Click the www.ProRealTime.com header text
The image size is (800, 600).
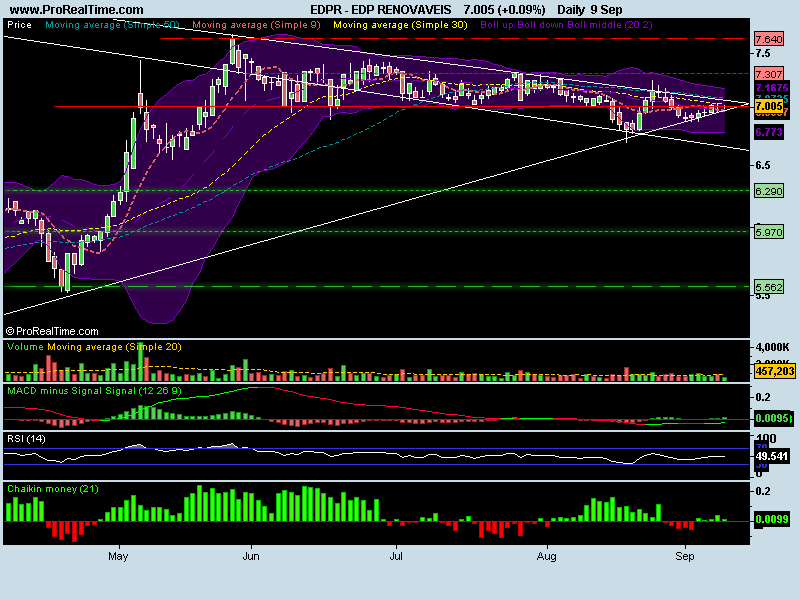click(77, 10)
